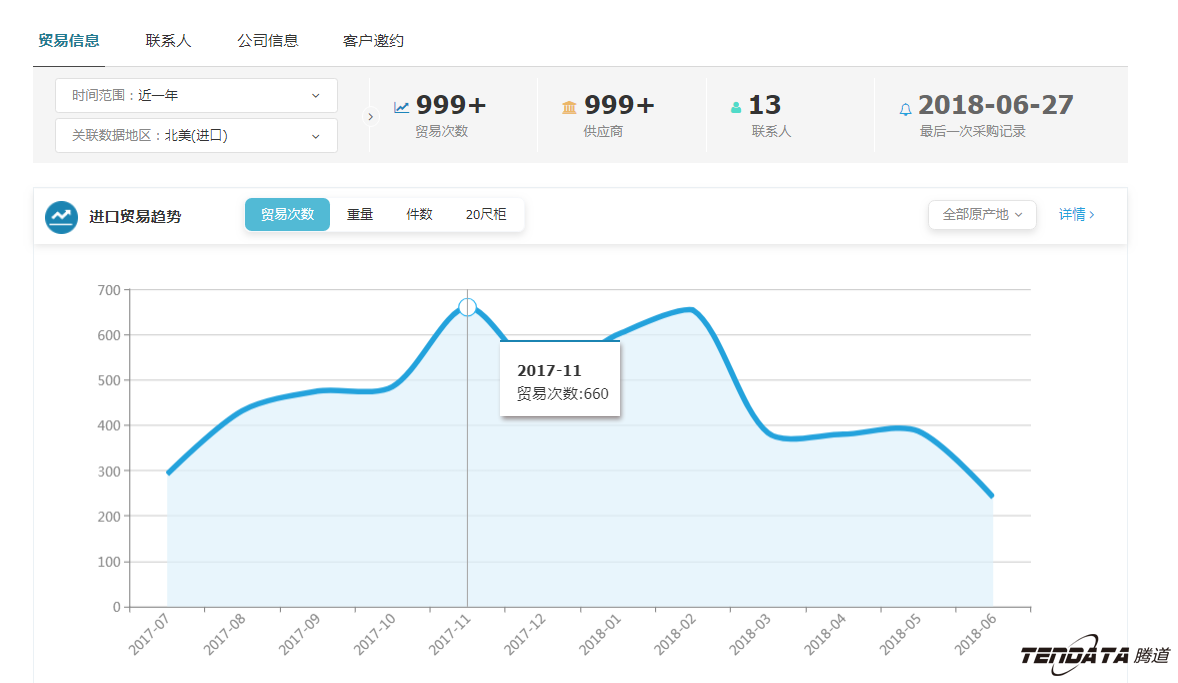1178x683 pixels.
Task: Open the 关联数据地区 dropdown
Action: (x=196, y=136)
